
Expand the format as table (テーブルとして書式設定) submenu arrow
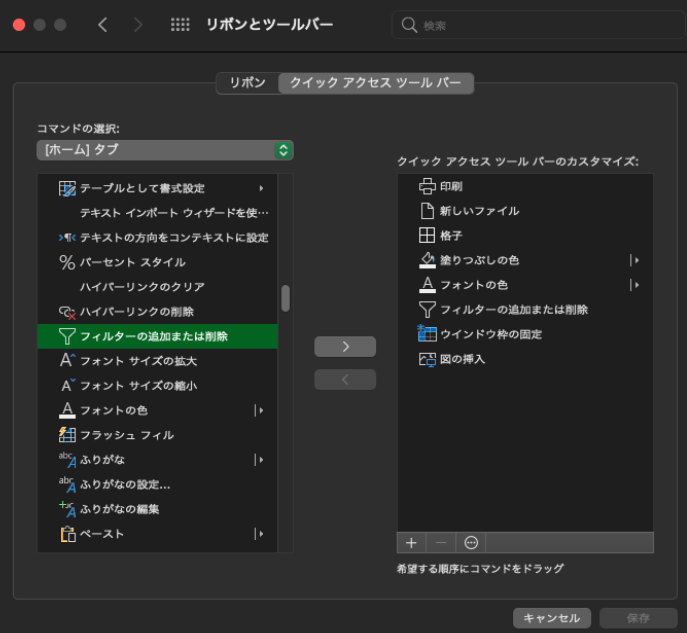coord(260,188)
